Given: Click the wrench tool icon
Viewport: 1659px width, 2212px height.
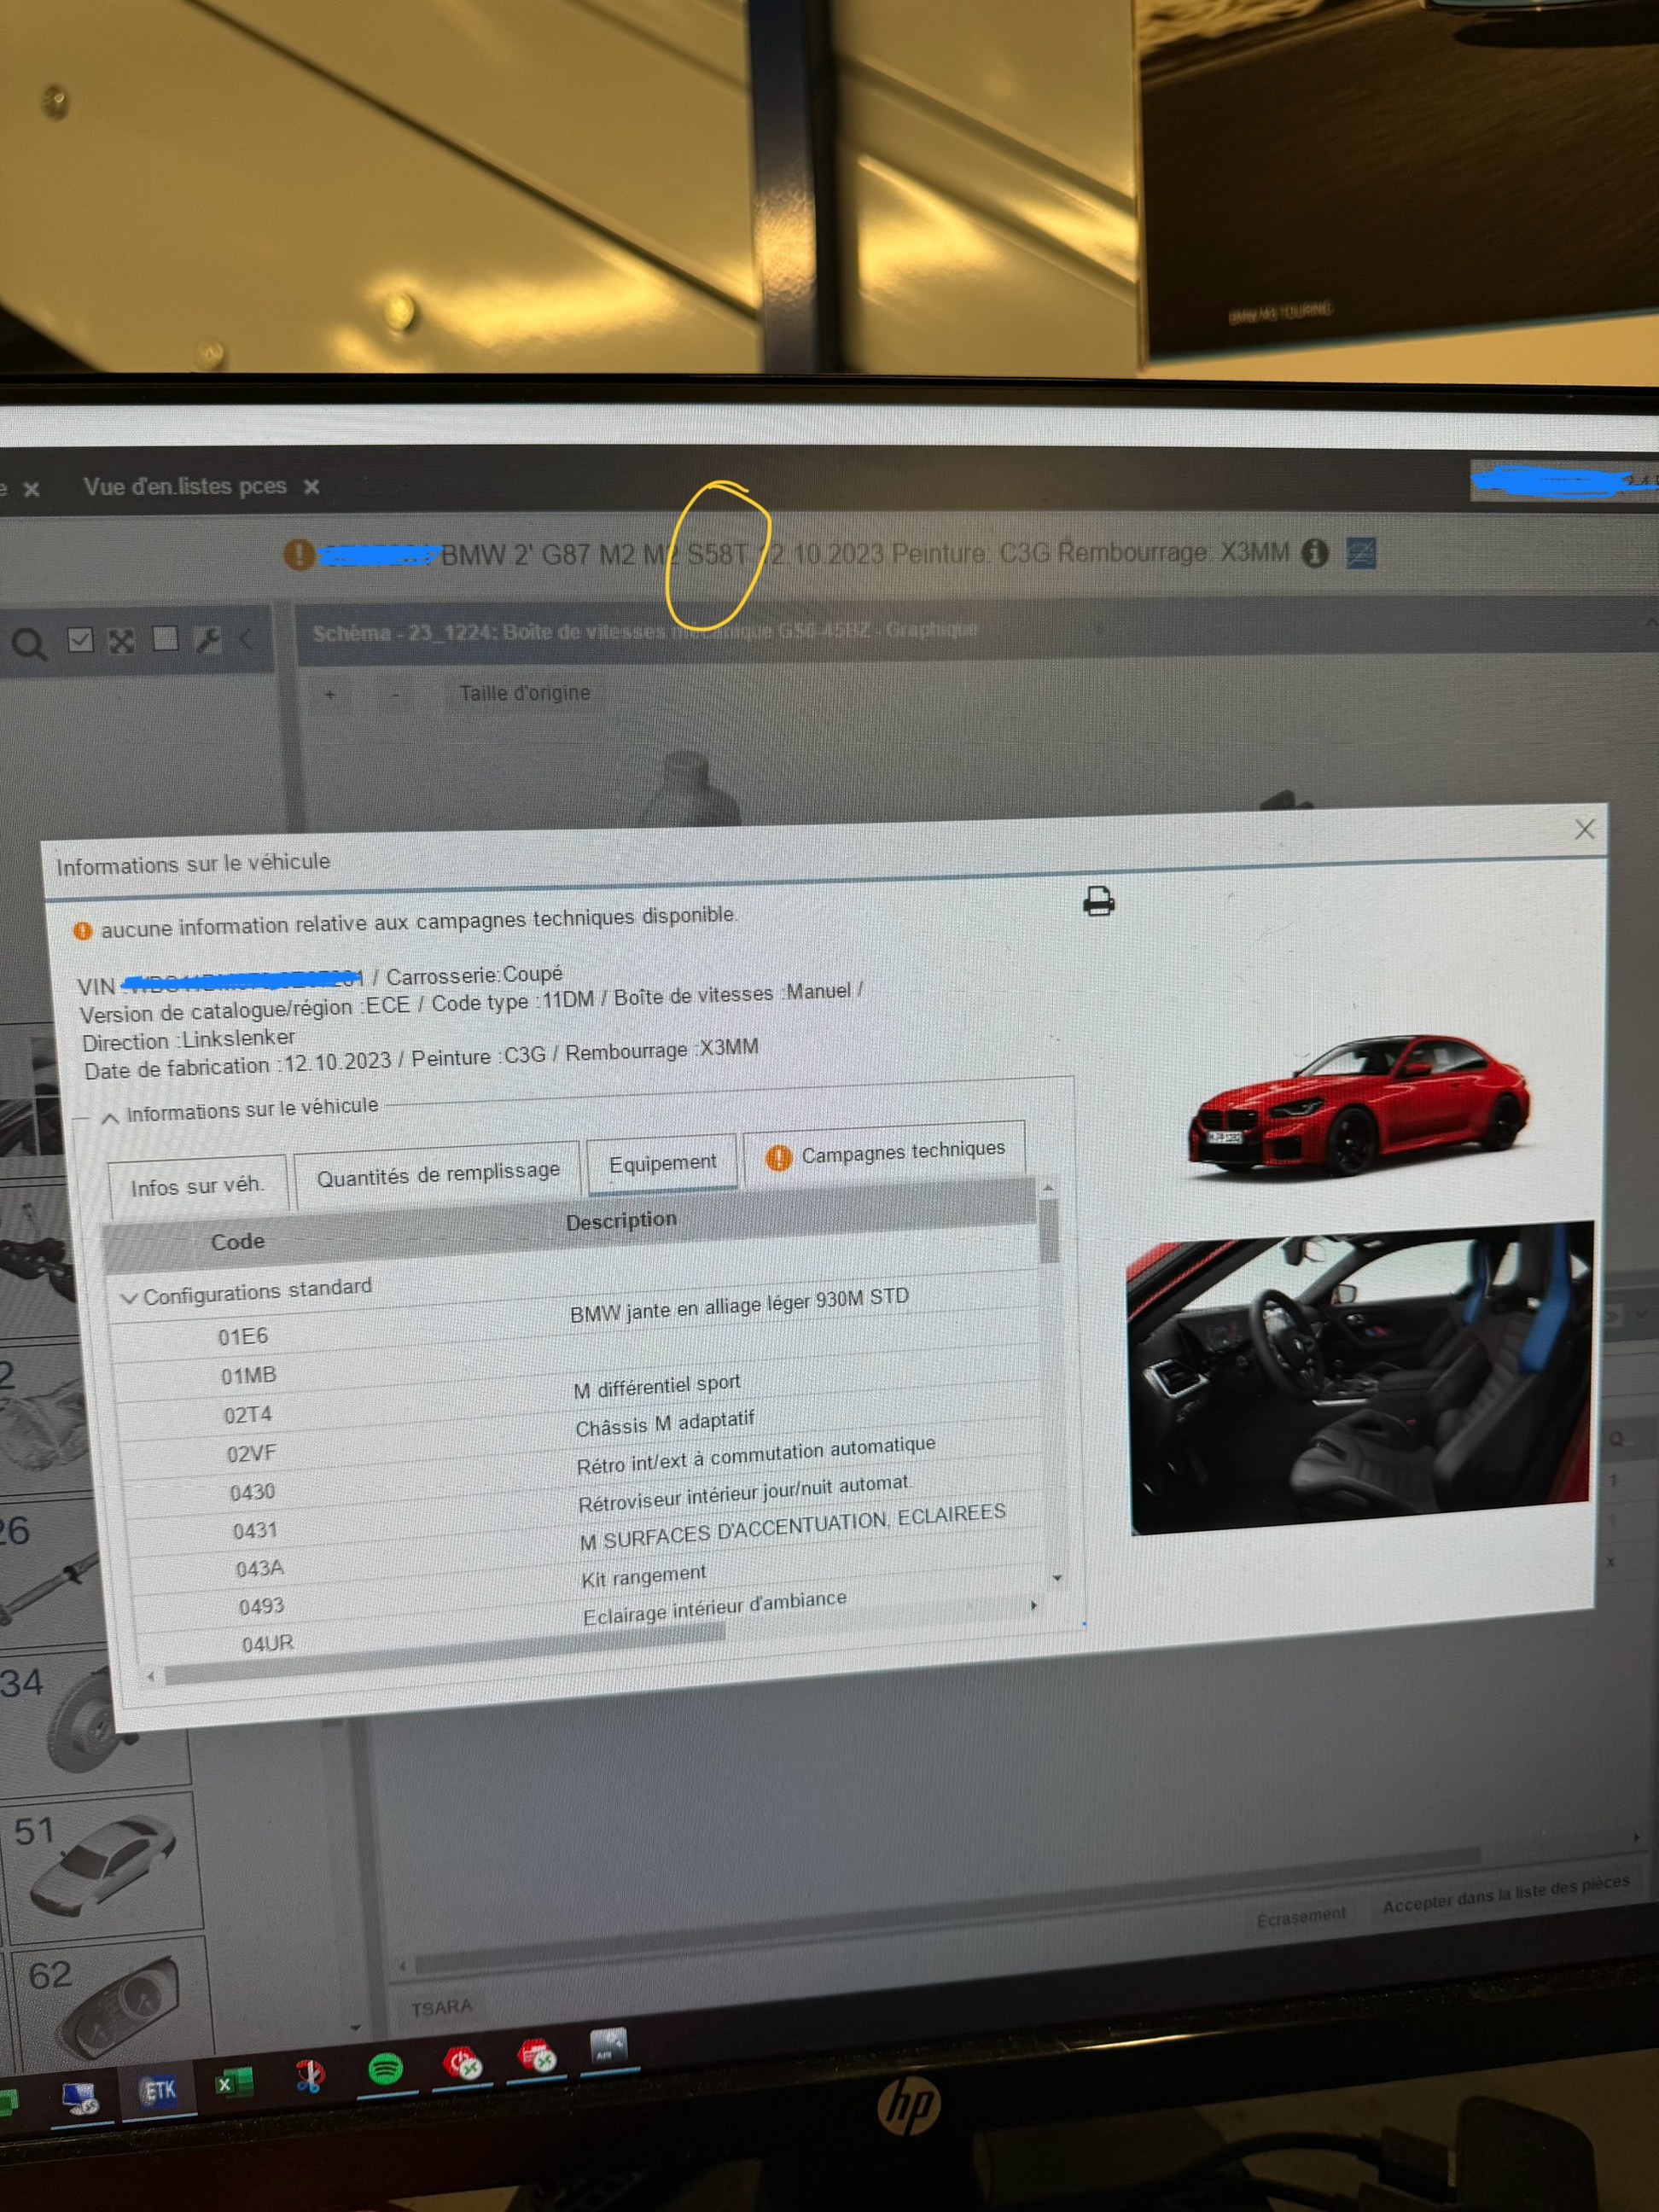Looking at the screenshot, I should [x=207, y=639].
